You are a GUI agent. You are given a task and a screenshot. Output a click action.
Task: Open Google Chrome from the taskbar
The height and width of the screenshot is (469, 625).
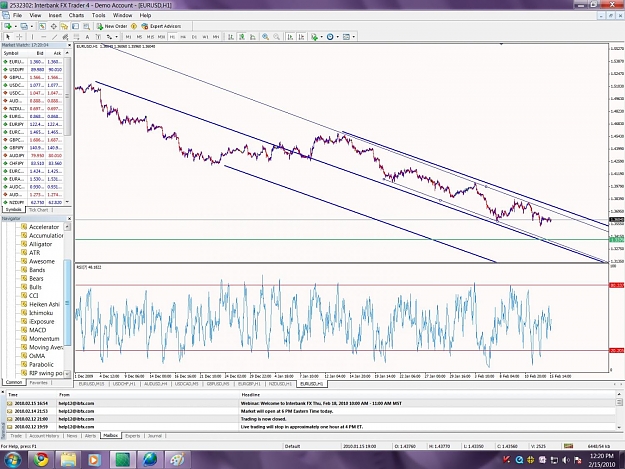tap(41, 459)
